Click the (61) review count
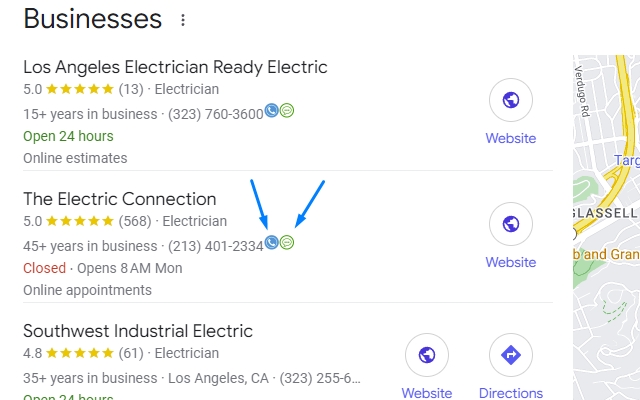The image size is (640, 400). coord(131,353)
